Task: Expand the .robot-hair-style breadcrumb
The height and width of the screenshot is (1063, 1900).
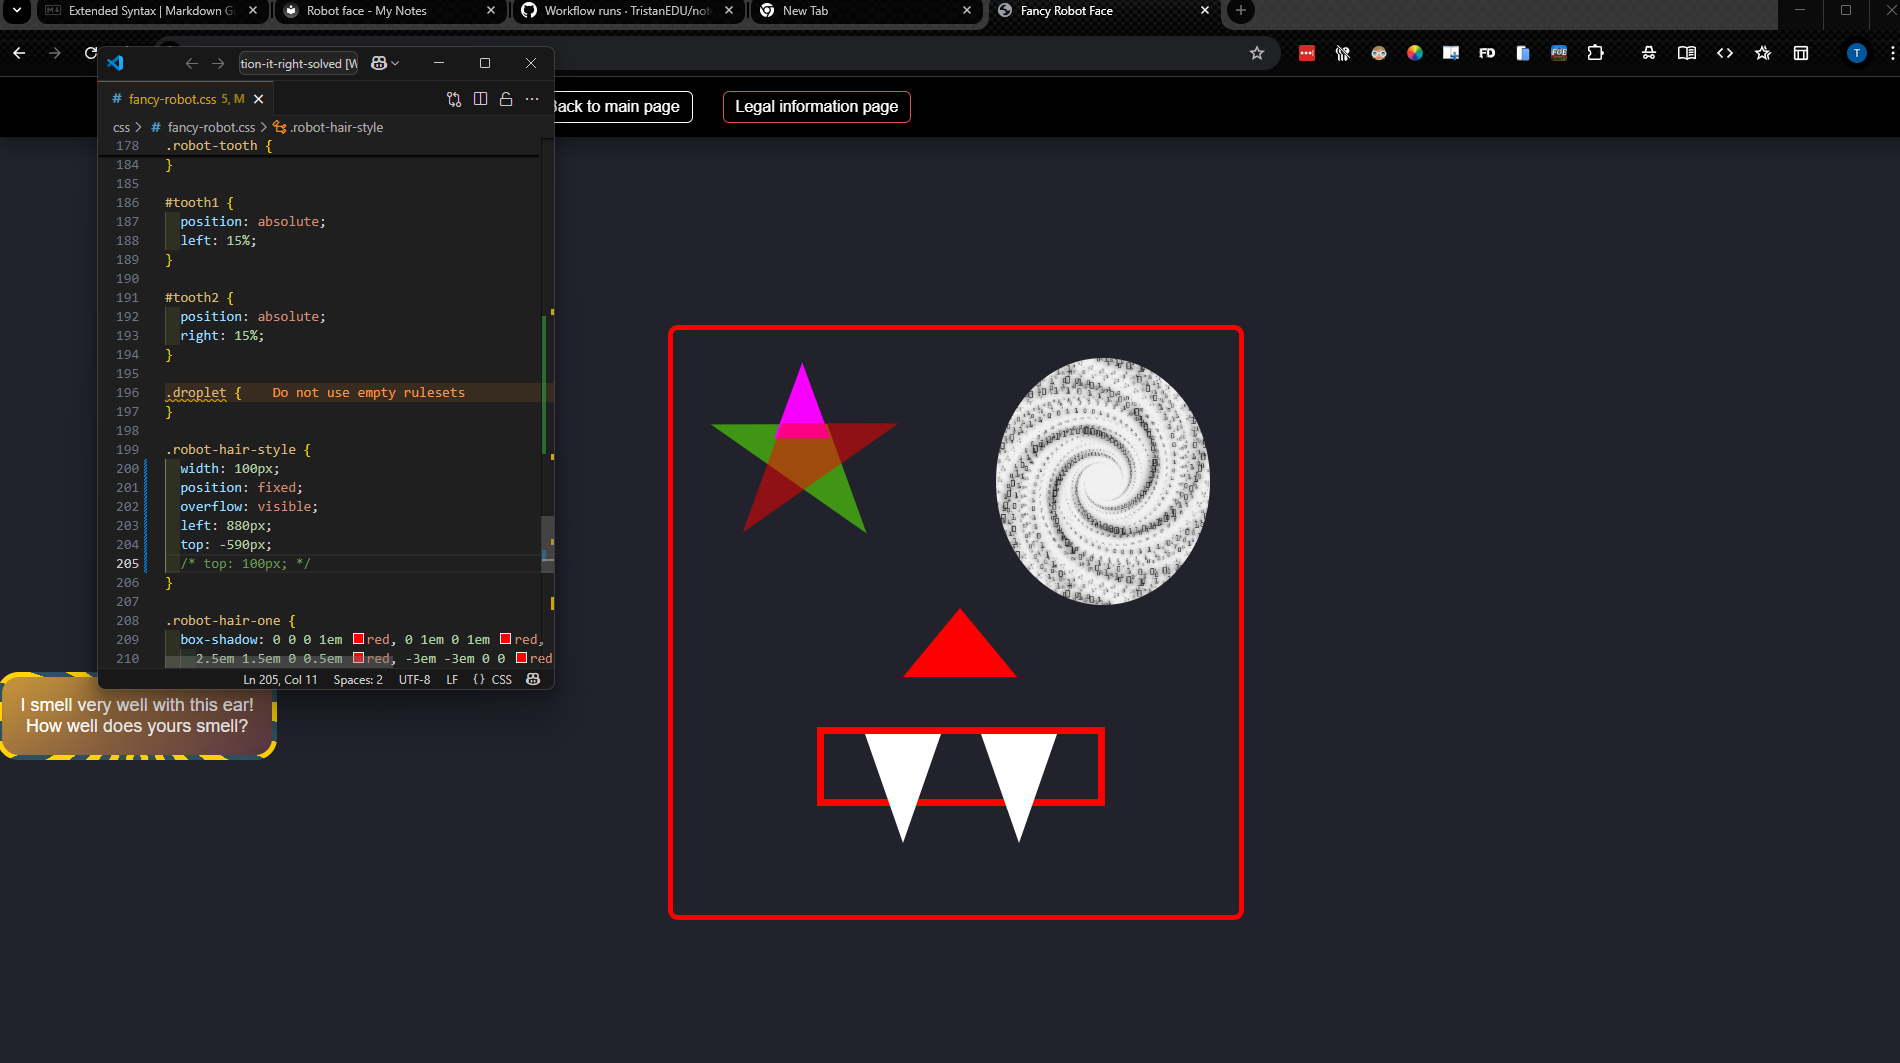Action: (x=328, y=127)
